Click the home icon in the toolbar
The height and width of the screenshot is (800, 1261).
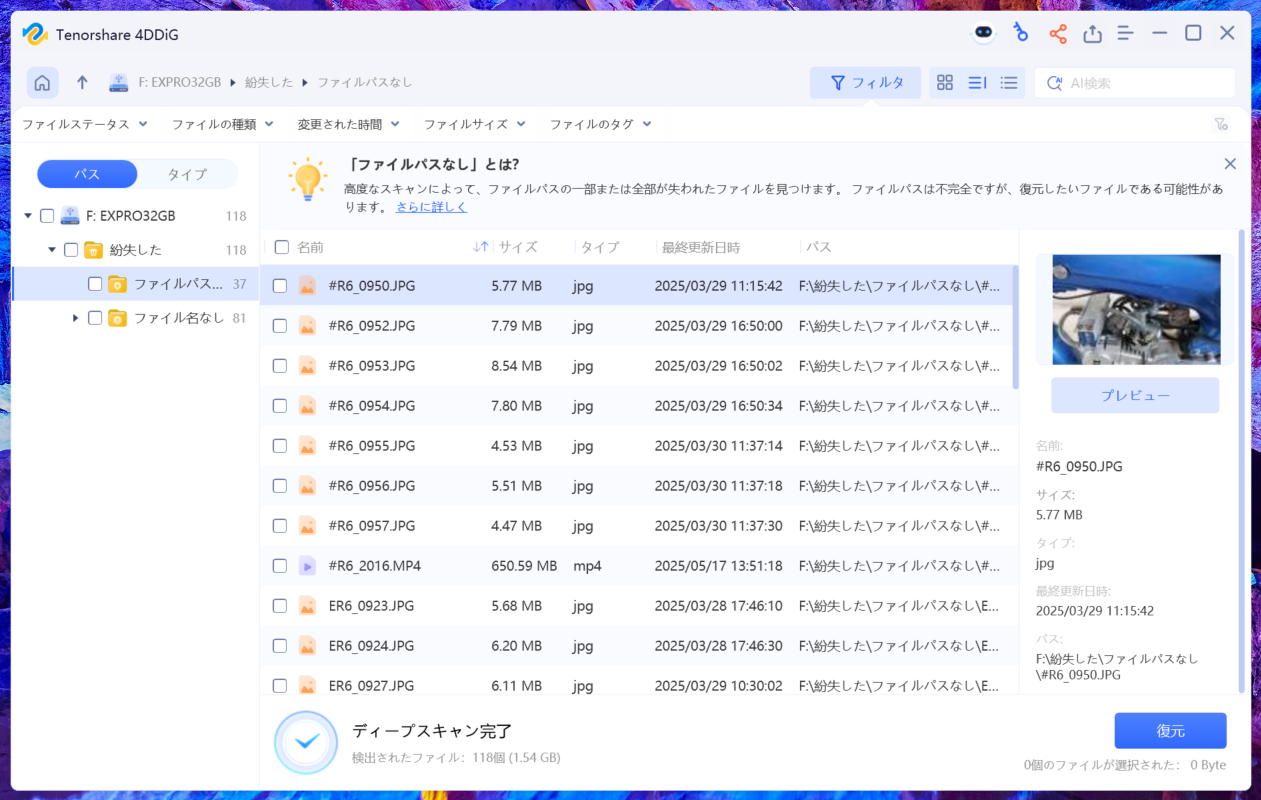pyautogui.click(x=42, y=83)
